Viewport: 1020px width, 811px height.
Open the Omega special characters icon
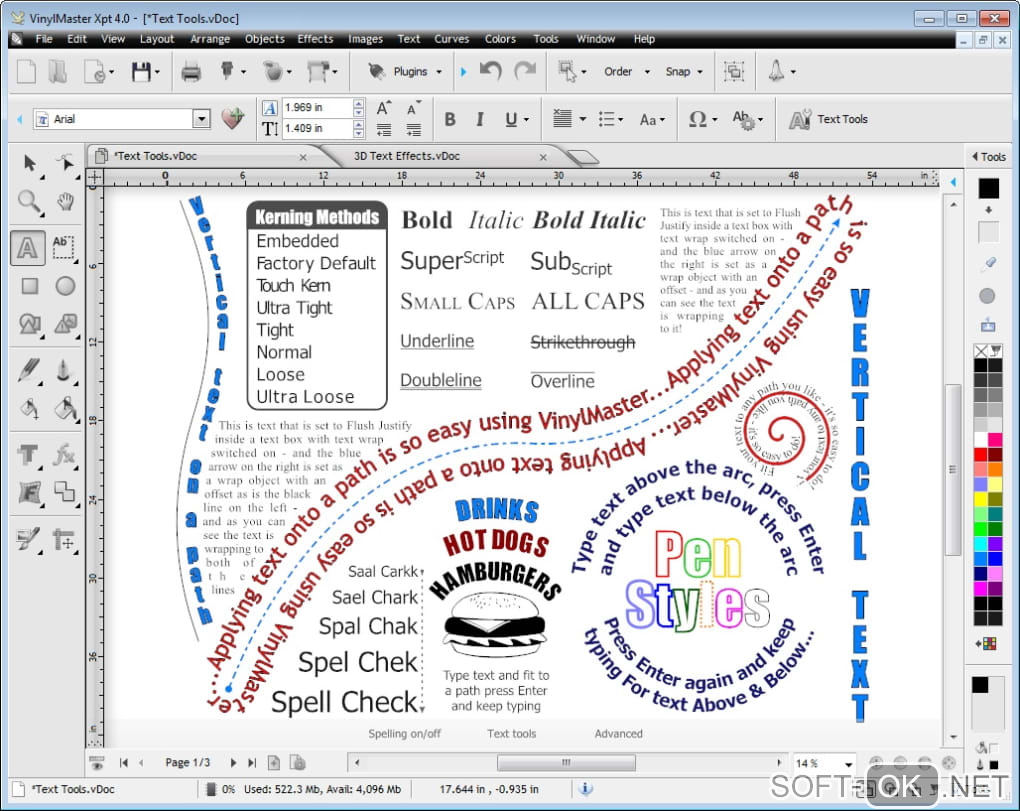click(697, 119)
